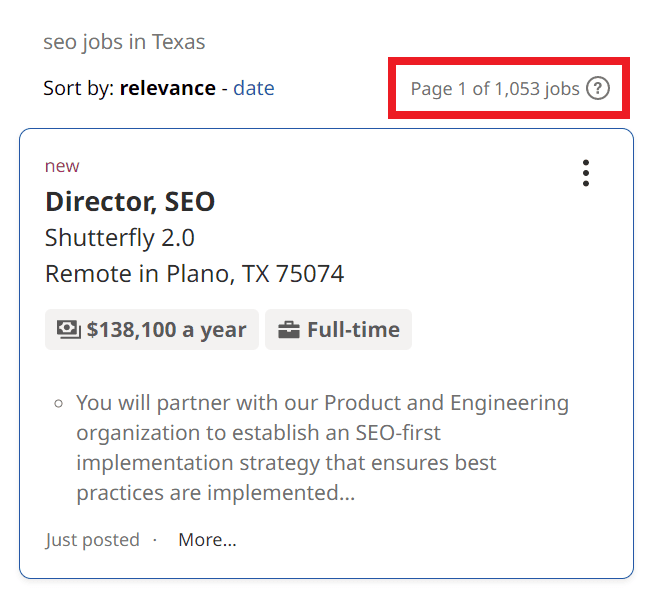Open the job count help question icon
Screen dimensions: 652x595
point(598,88)
